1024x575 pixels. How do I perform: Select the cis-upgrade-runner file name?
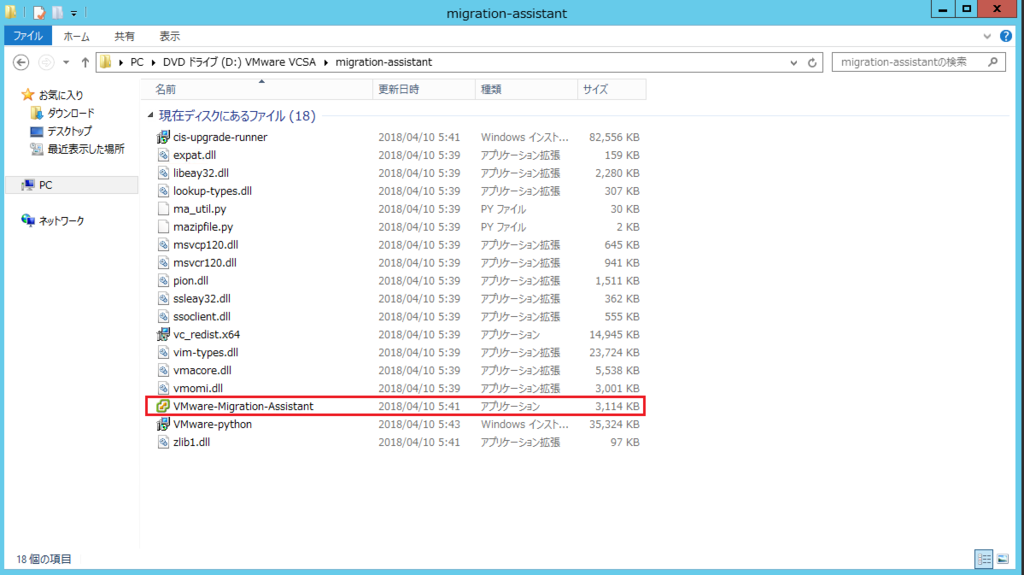click(x=220, y=137)
